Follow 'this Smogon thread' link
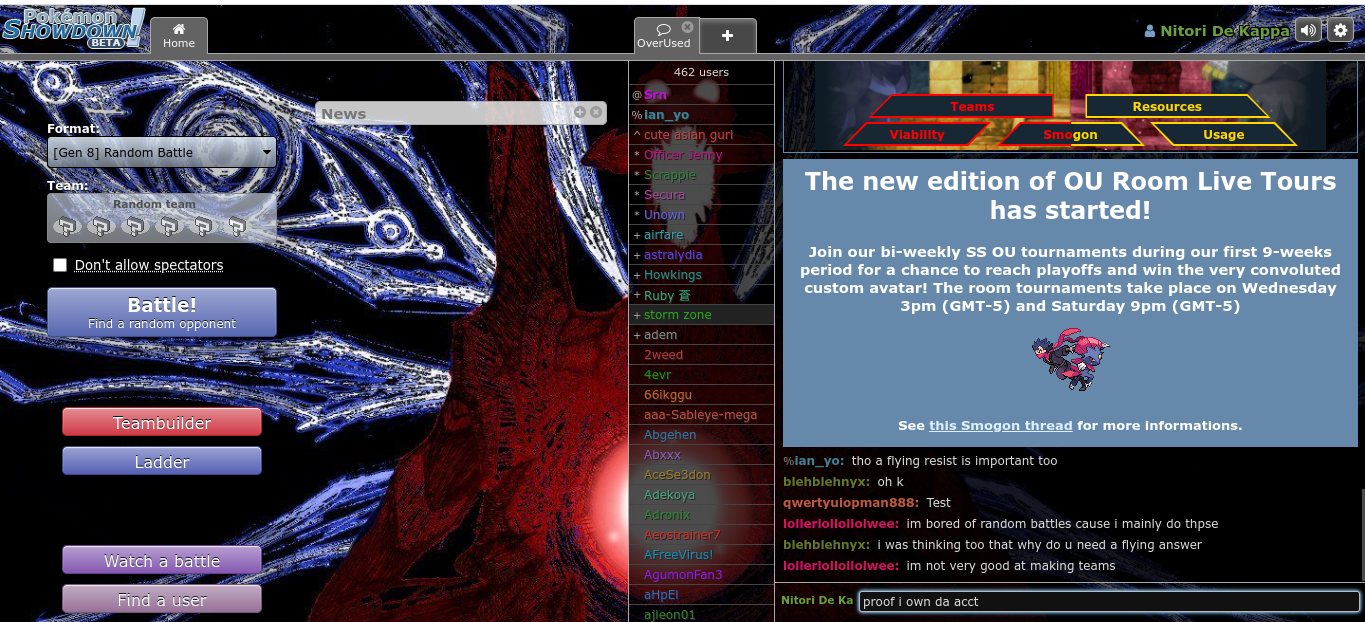The height and width of the screenshot is (622, 1365). 1000,425
